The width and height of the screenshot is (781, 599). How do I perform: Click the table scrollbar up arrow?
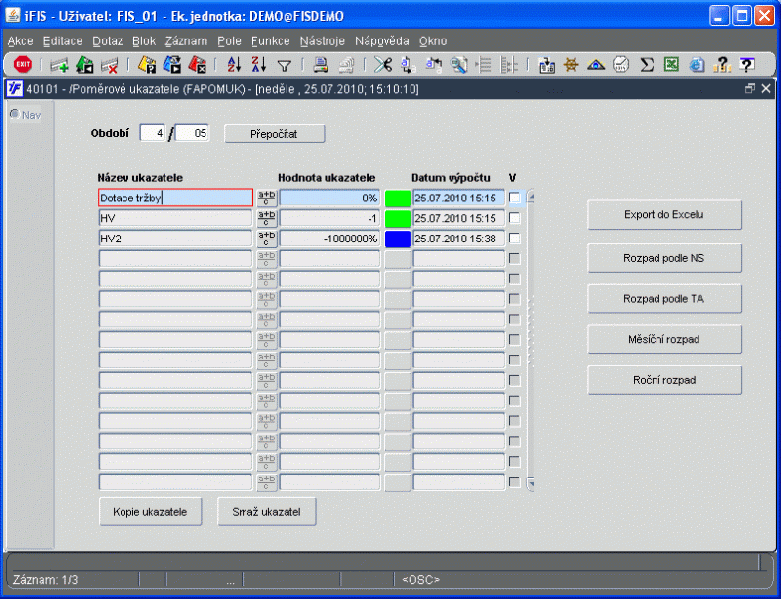point(530,197)
